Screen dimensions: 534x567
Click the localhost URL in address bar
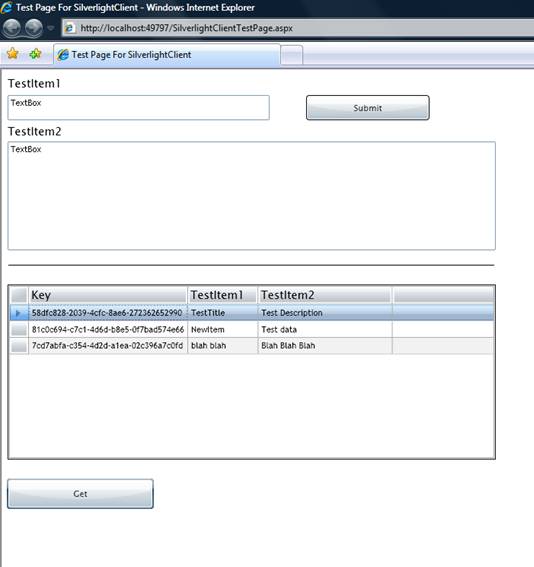point(187,28)
